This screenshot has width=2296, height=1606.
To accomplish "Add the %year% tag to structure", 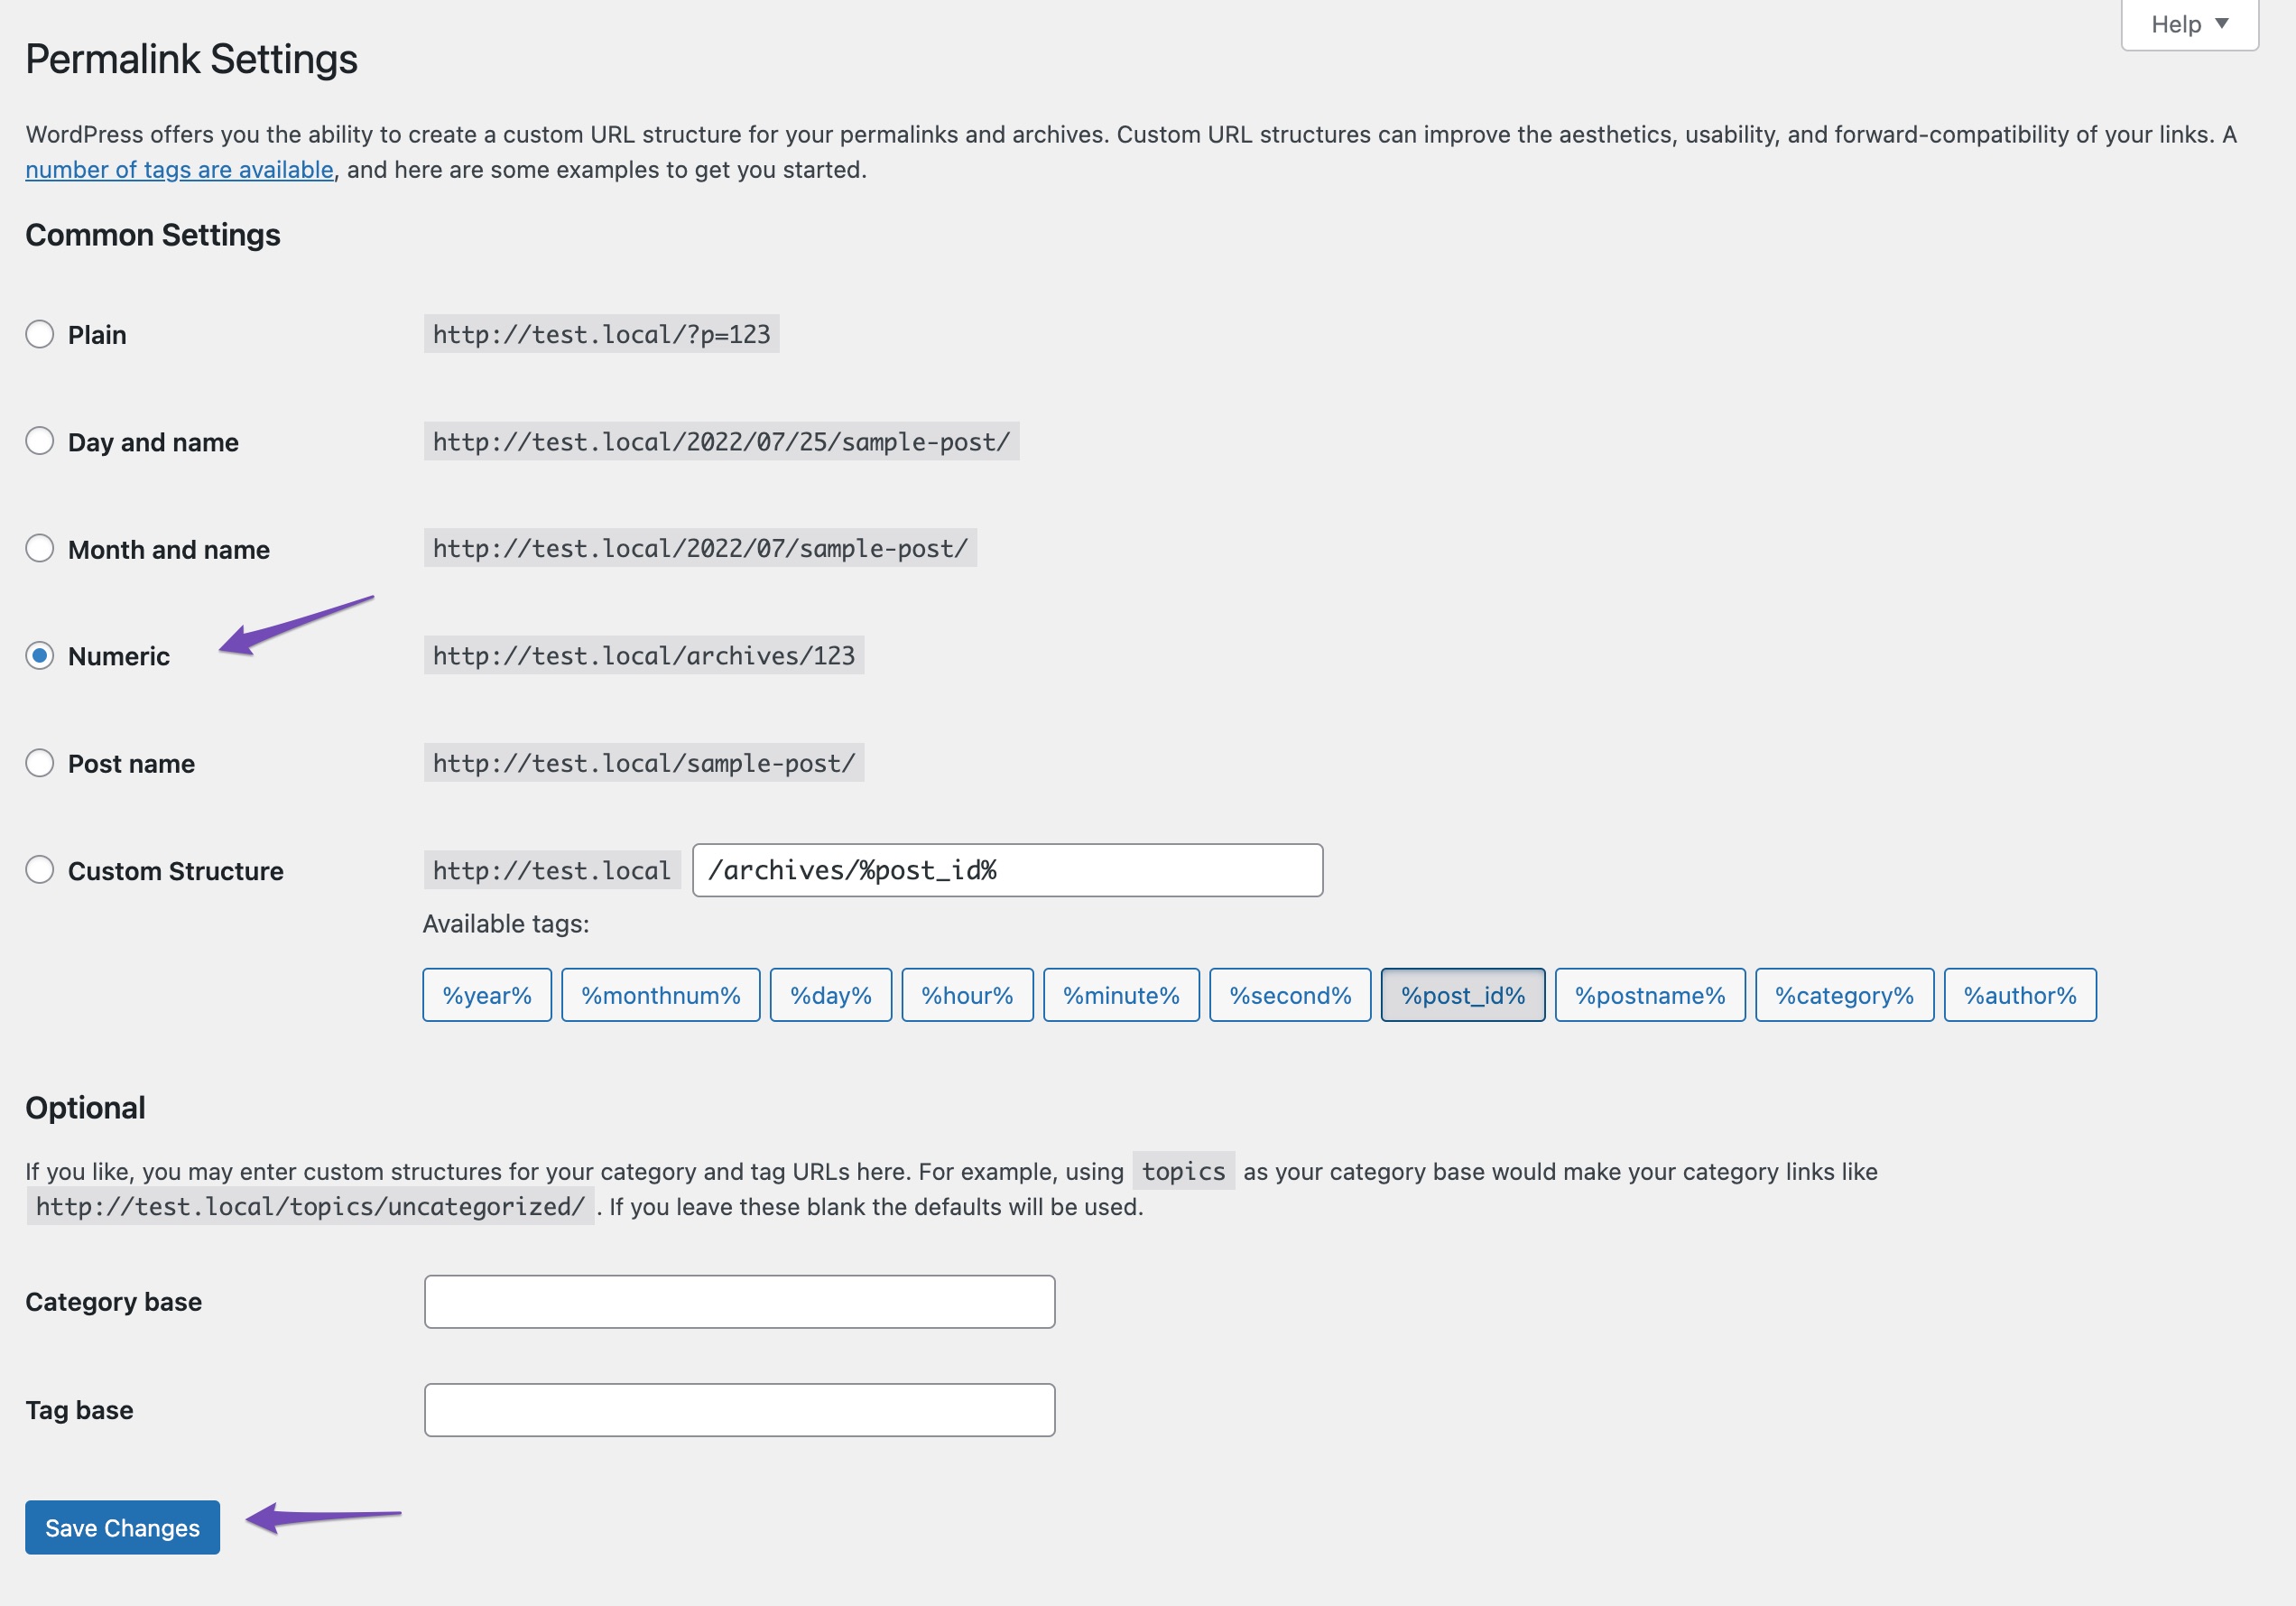I will point(486,995).
